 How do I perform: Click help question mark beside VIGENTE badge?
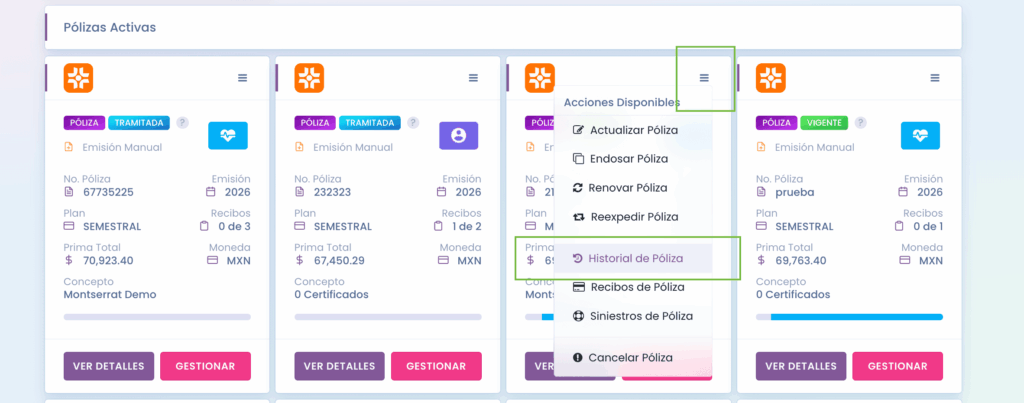pyautogui.click(x=861, y=123)
